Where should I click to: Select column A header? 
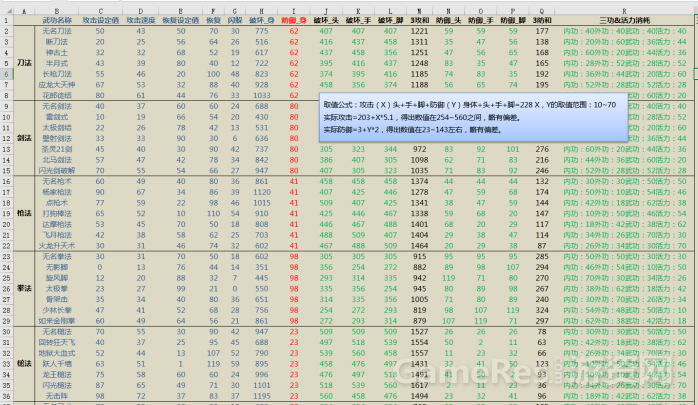pos(24,11)
